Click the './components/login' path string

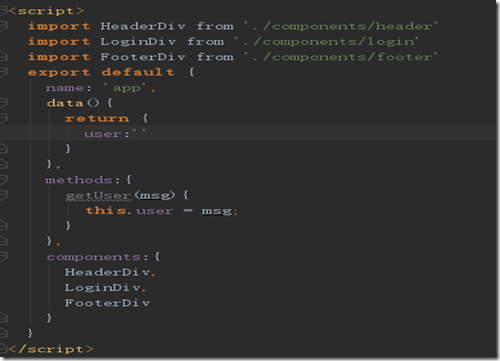point(326,41)
